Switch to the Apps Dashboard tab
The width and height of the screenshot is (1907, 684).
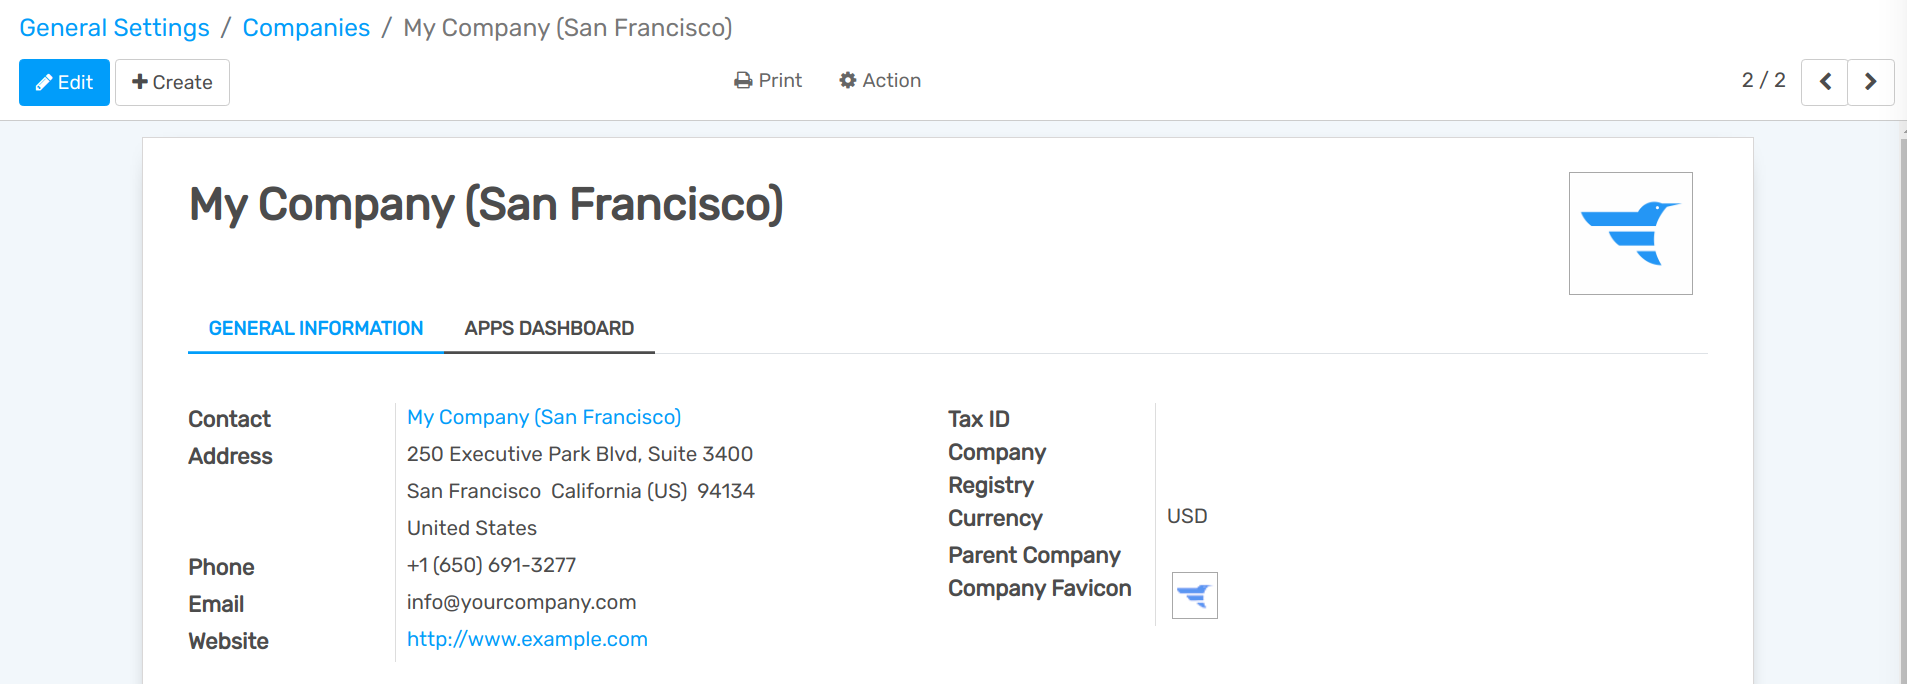[549, 328]
